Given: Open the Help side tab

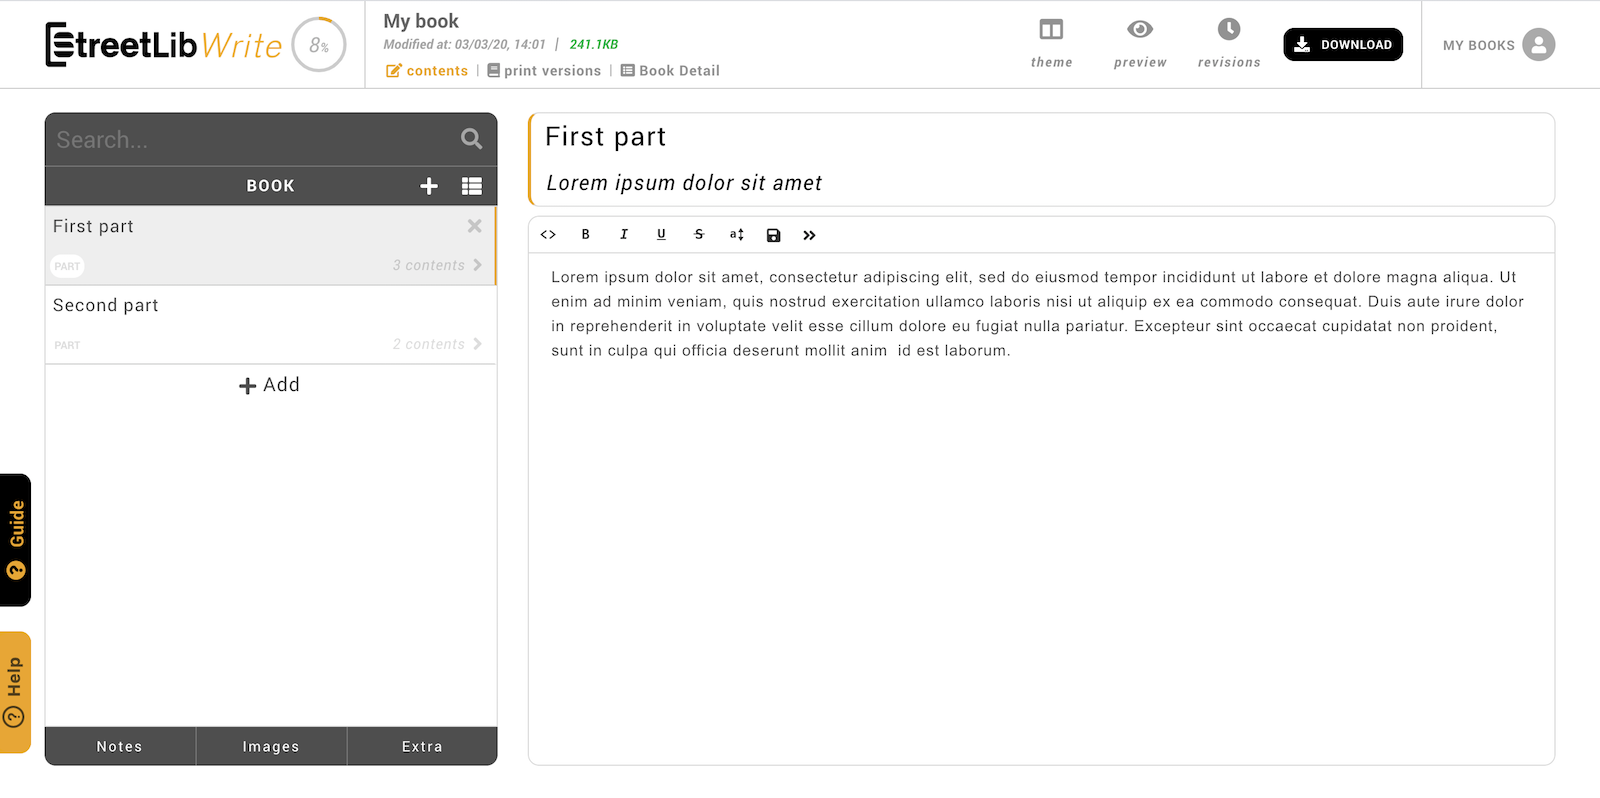Looking at the screenshot, I should pyautogui.click(x=15, y=692).
